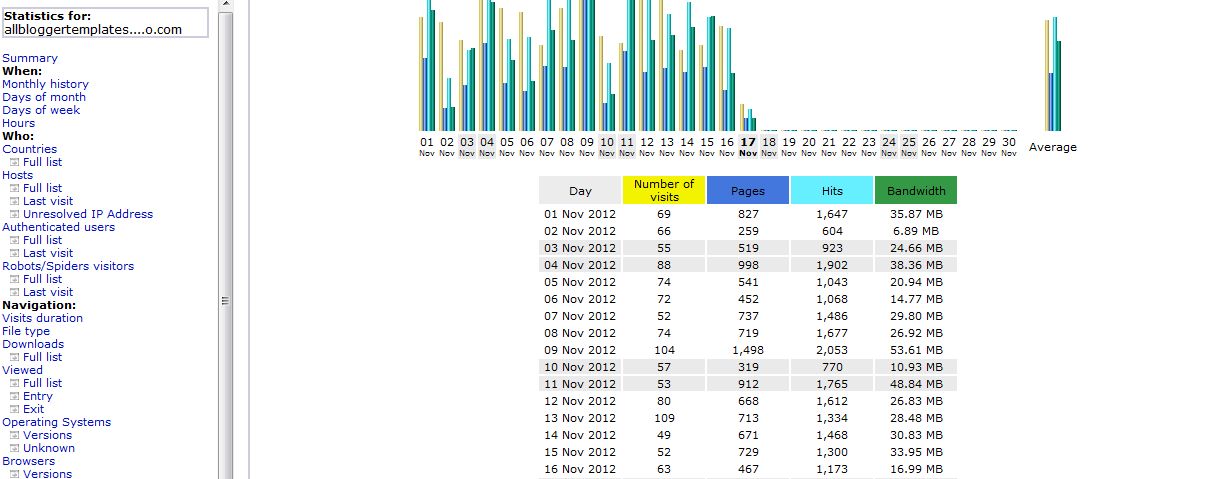The width and height of the screenshot is (1227, 479).
Task: Open the File type report
Action: click(26, 331)
